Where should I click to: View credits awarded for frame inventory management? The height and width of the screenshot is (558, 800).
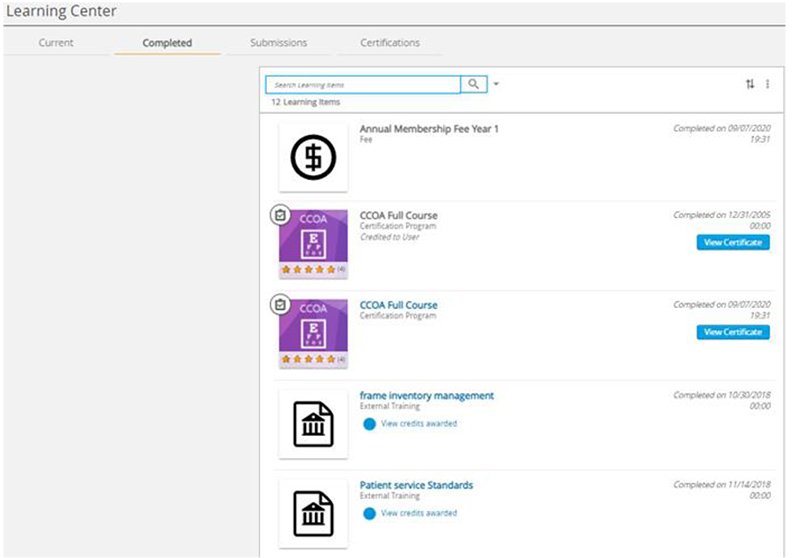coord(419,423)
